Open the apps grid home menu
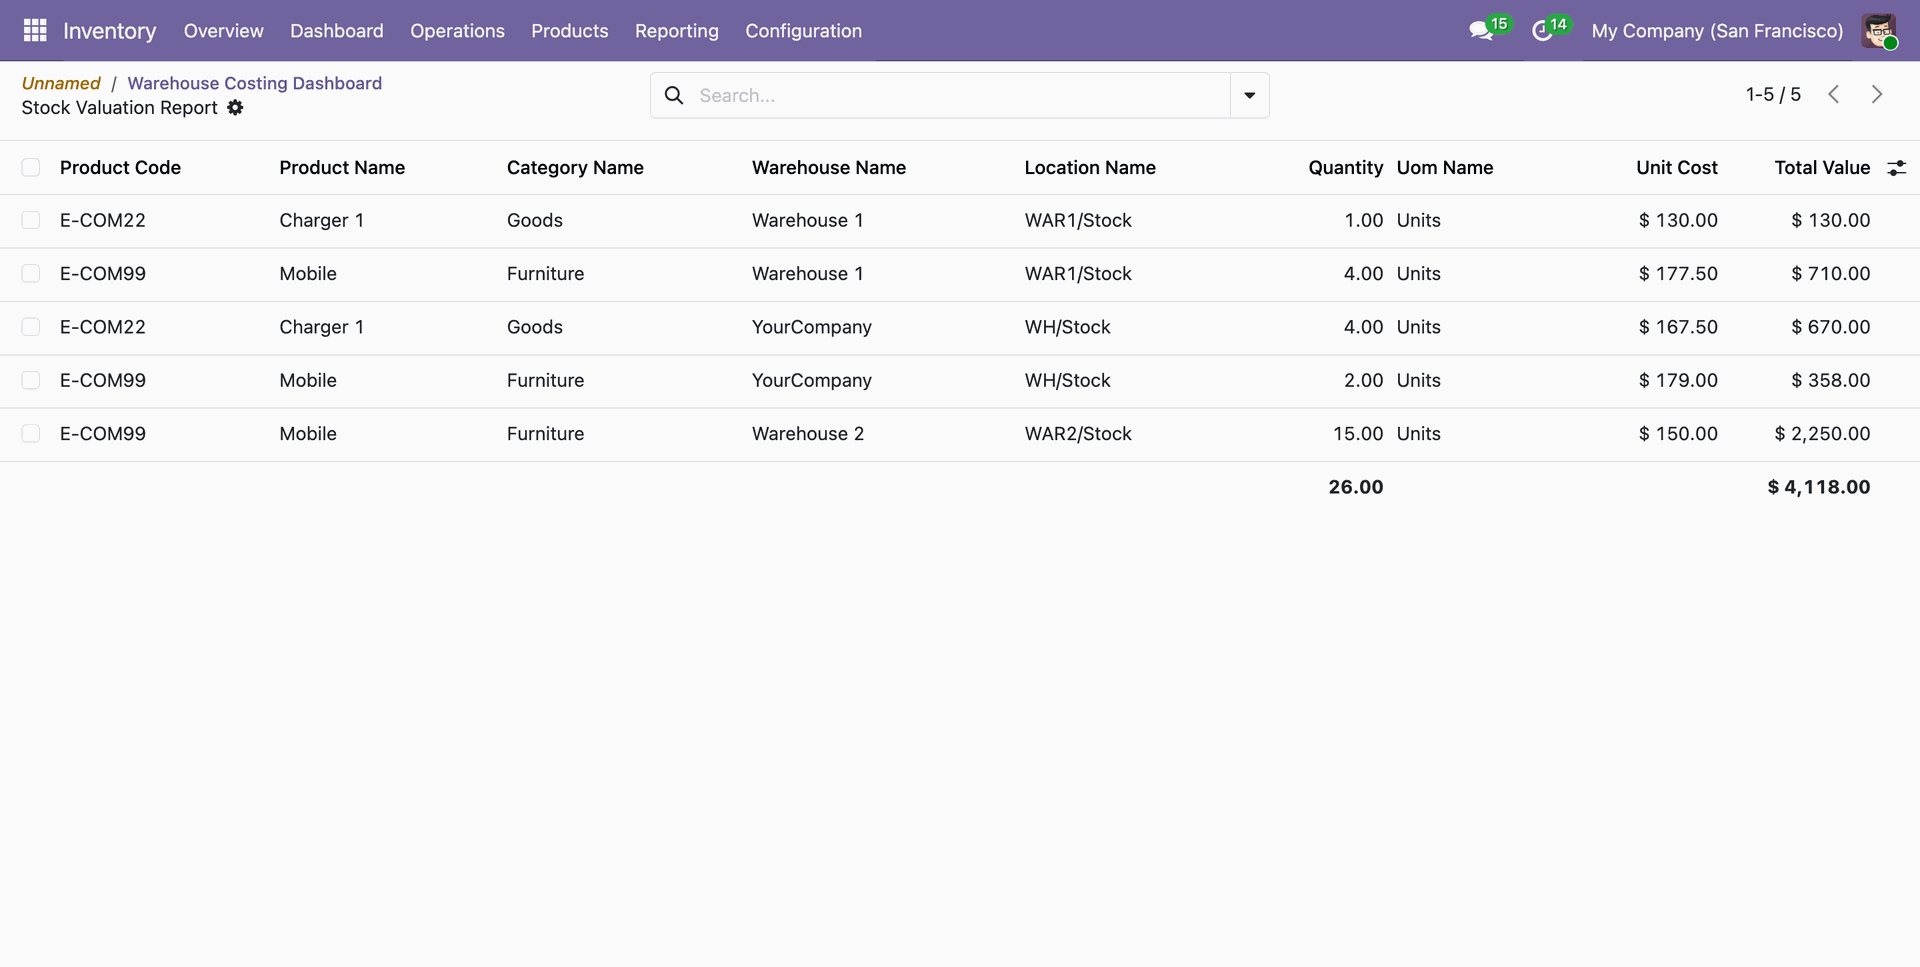Screen dimensions: 1920x967 [x=35, y=31]
